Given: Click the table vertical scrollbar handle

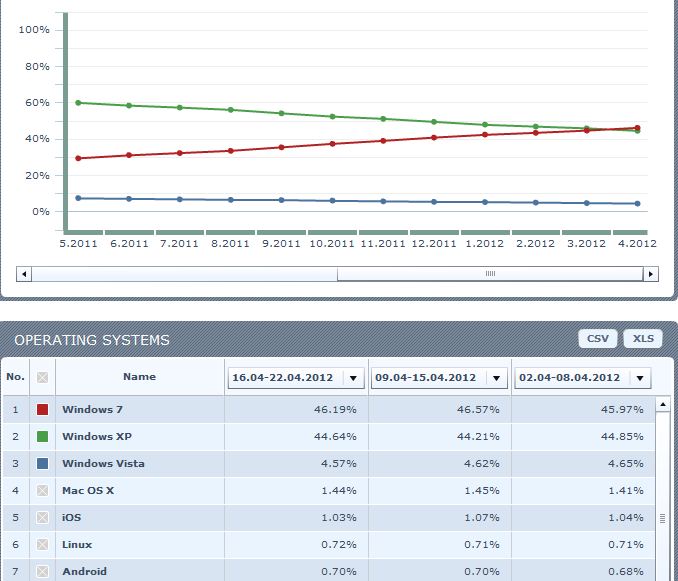Looking at the screenshot, I should [x=661, y=518].
